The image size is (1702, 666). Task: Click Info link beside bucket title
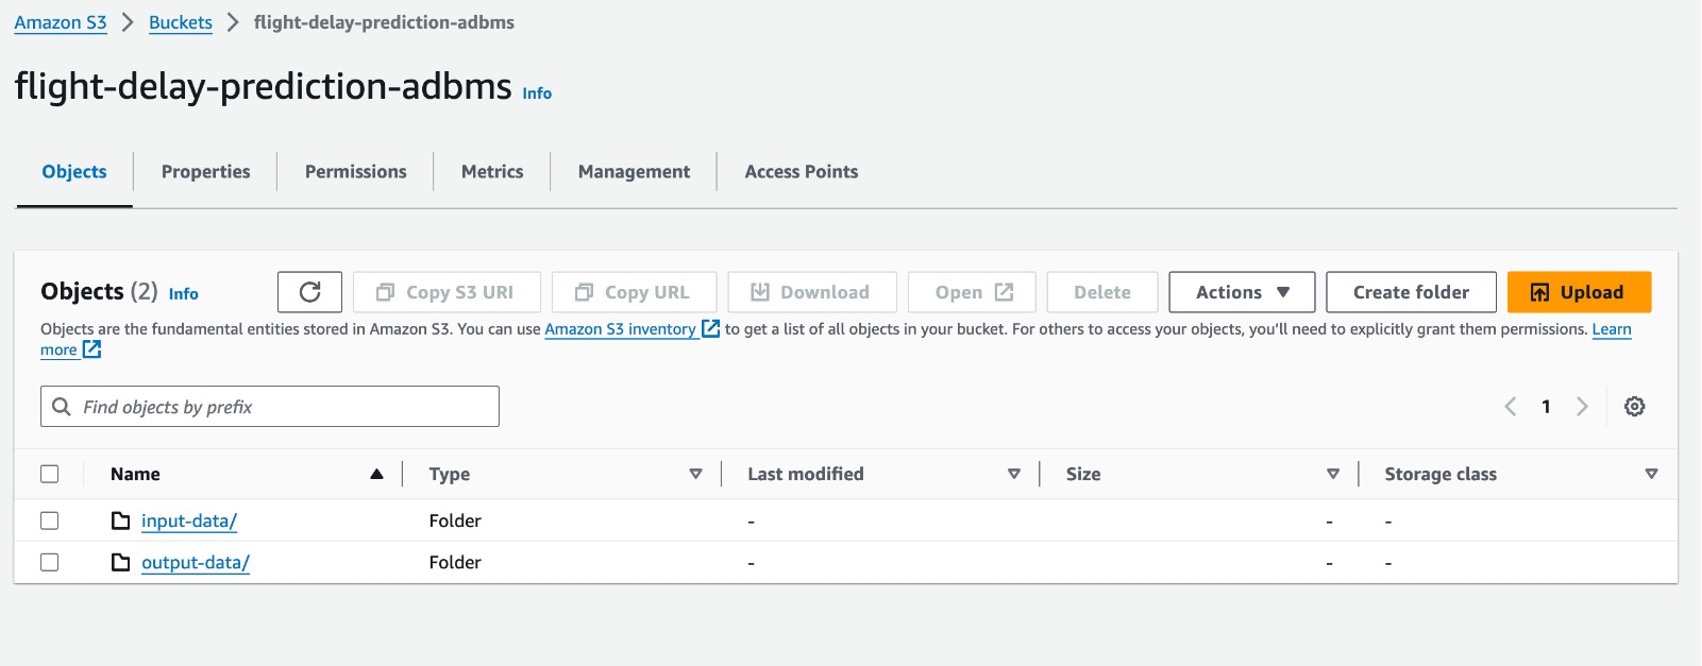coord(537,93)
